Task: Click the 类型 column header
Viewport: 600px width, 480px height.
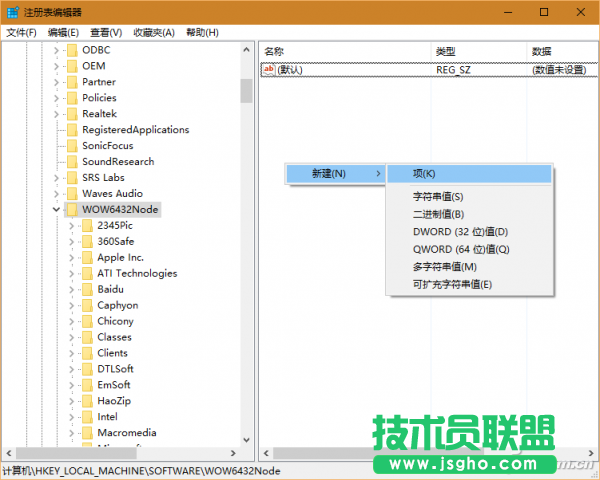Action: point(446,51)
